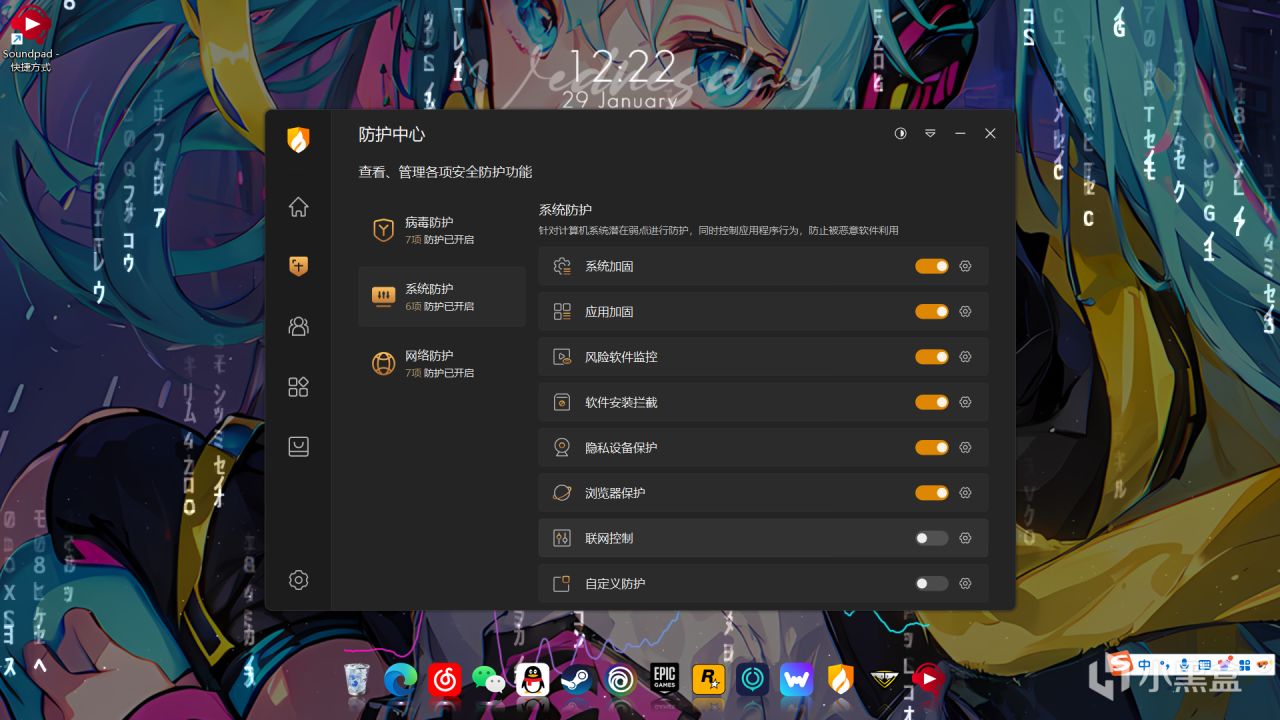The image size is (1280, 720).
Task: Turn off the 浏览器保护 toggle
Action: 932,492
